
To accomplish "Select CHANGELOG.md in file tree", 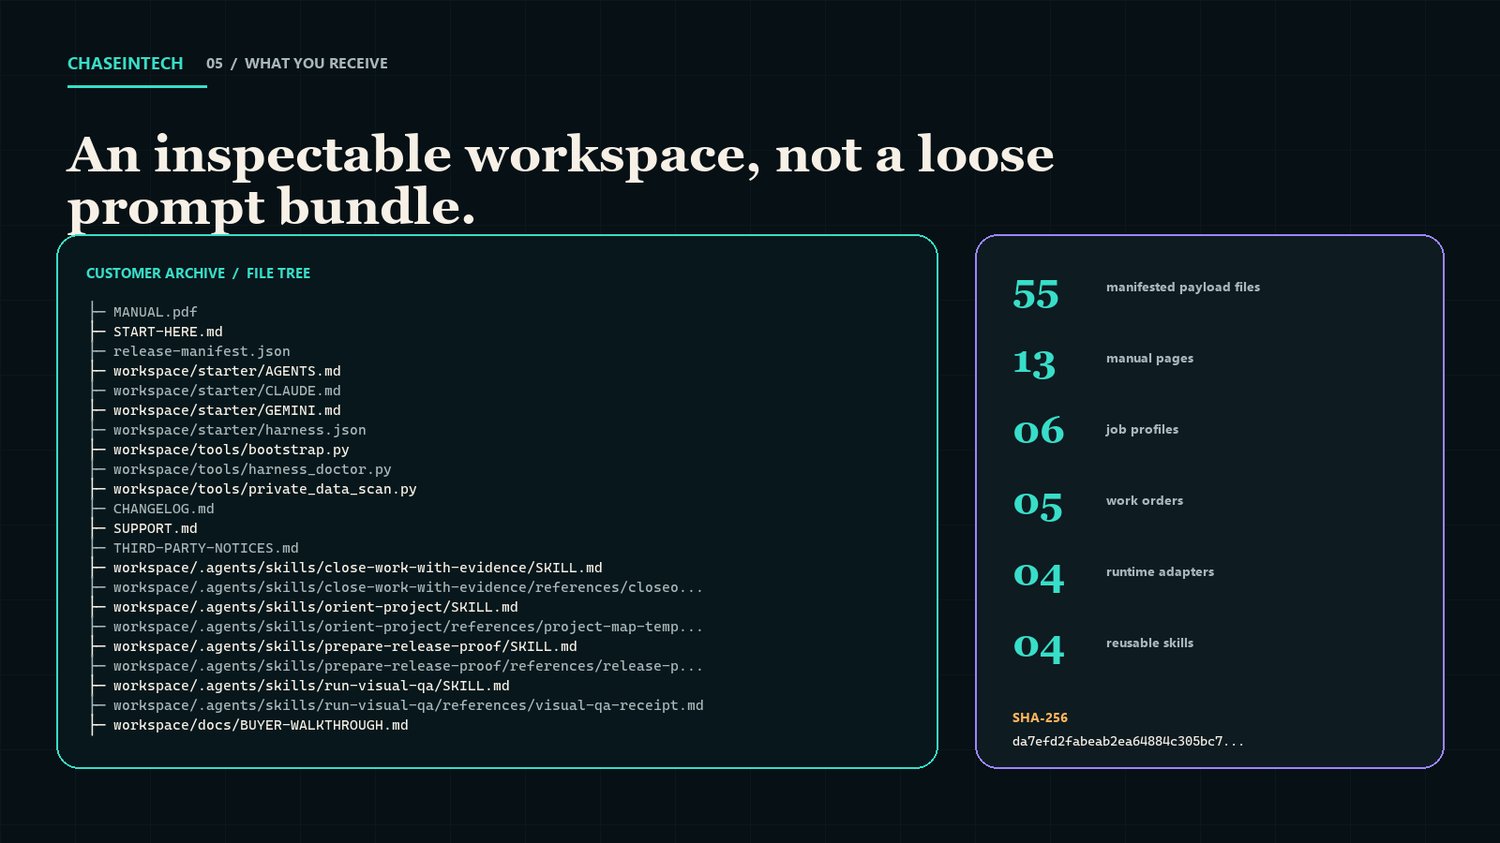I will pos(164,509).
